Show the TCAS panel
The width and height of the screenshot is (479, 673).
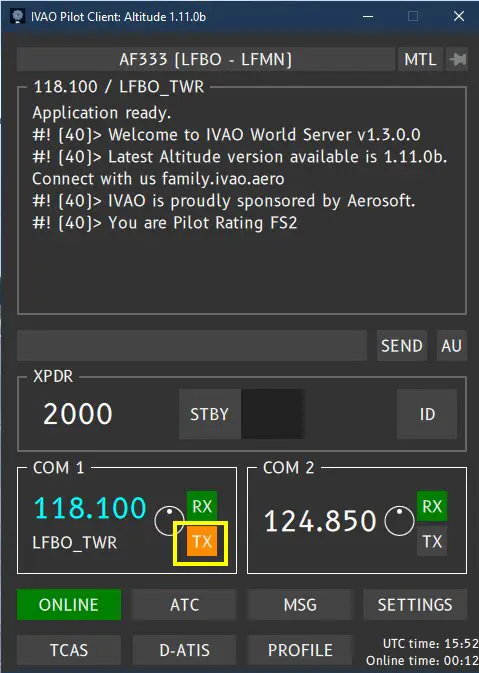pos(69,650)
